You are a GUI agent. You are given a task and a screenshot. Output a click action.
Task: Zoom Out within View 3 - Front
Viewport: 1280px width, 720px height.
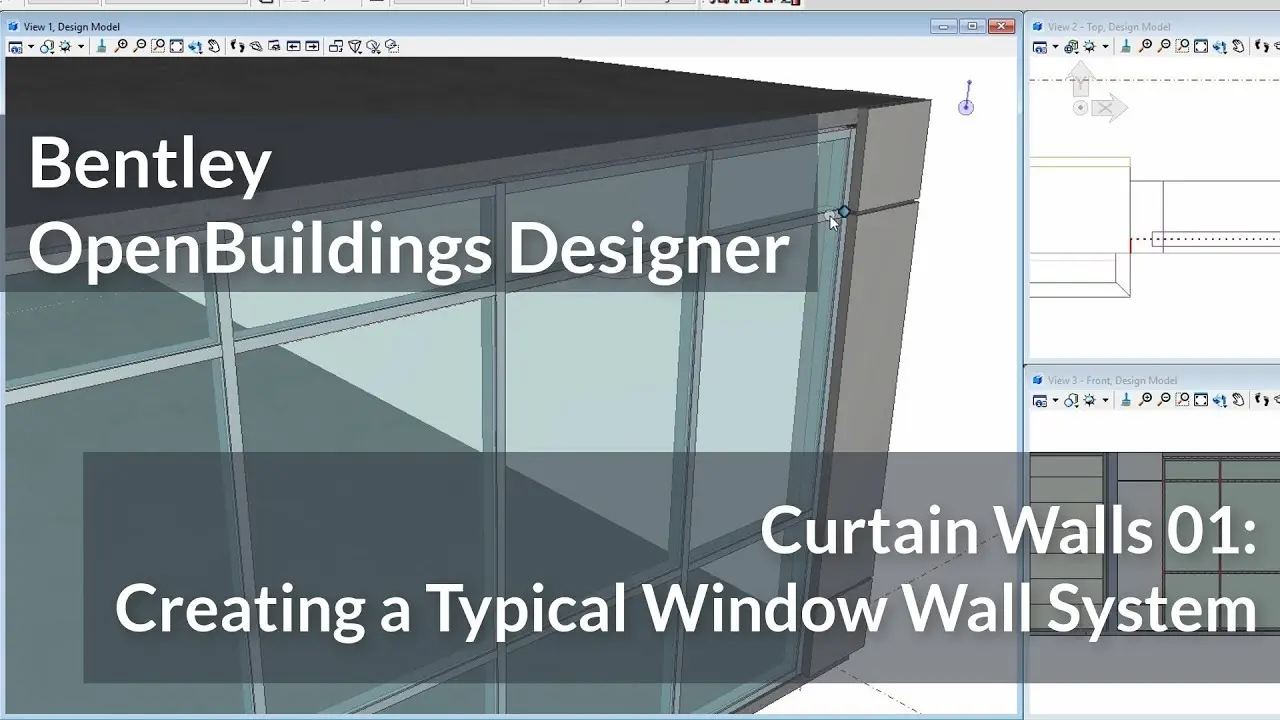[1164, 400]
